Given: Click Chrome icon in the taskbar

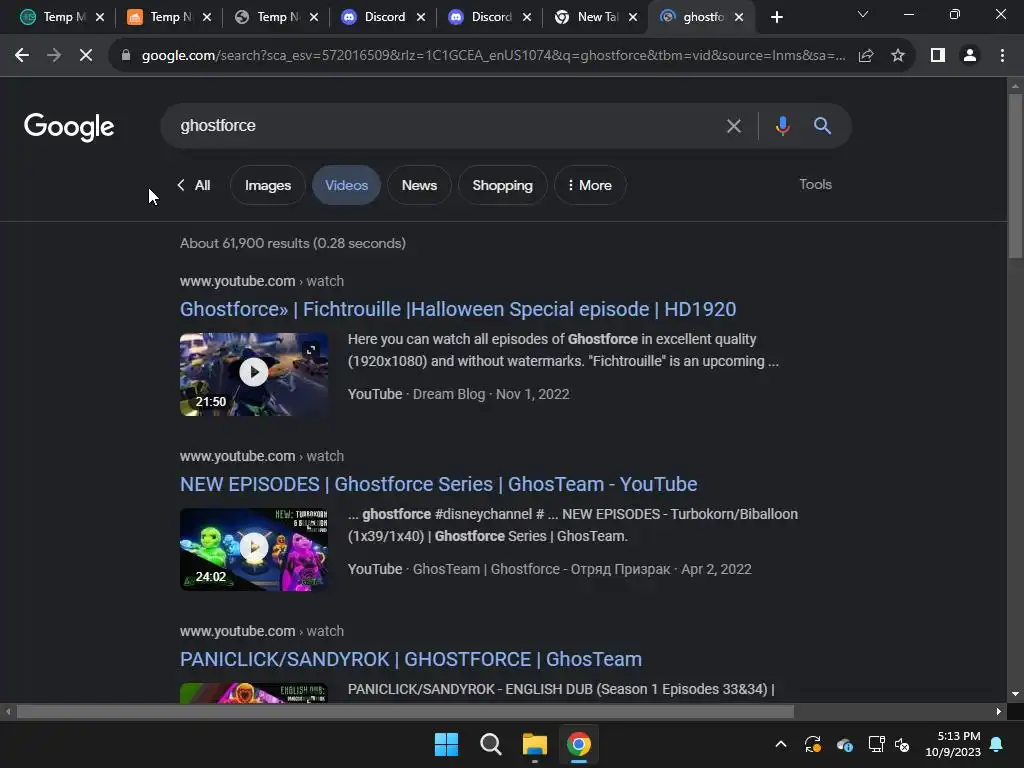Looking at the screenshot, I should coord(579,744).
